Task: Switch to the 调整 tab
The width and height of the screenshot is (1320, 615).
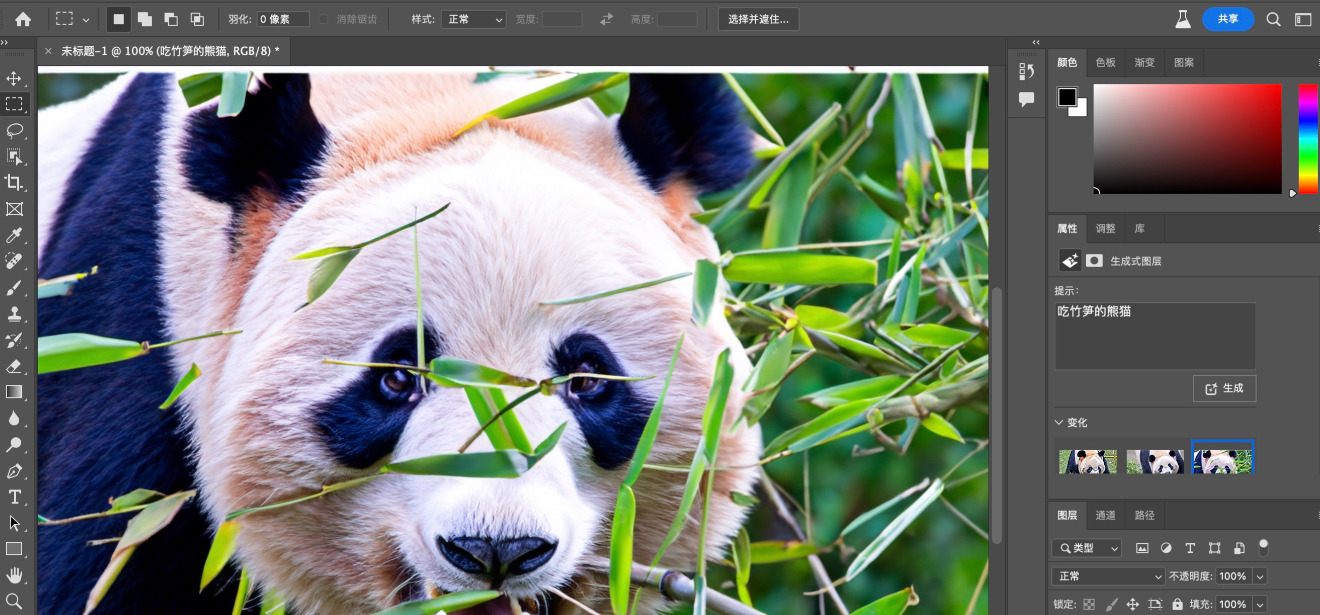Action: pos(1105,228)
